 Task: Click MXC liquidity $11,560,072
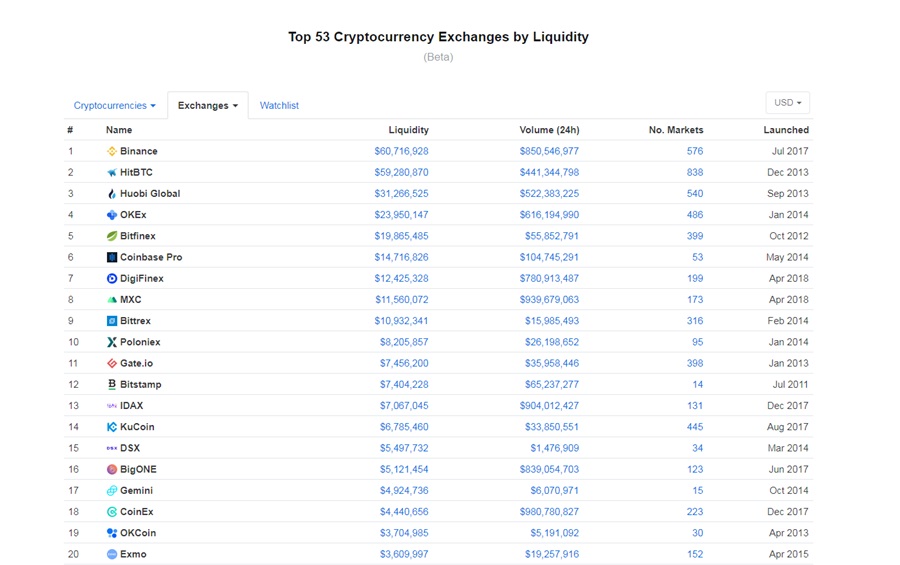coord(402,300)
